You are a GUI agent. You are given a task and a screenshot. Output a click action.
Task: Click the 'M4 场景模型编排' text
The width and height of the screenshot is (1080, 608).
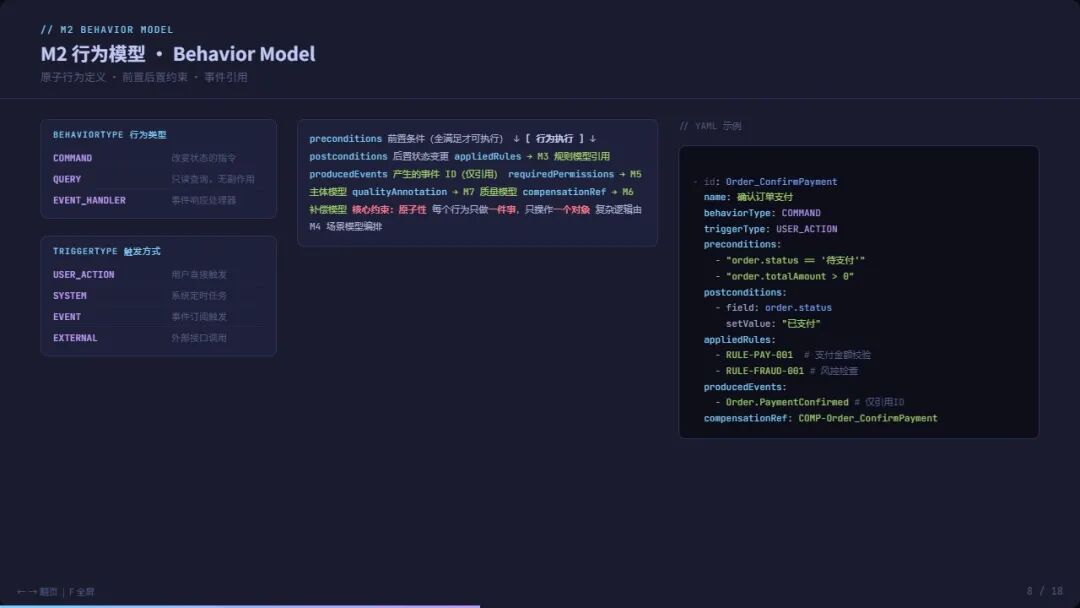coord(345,227)
